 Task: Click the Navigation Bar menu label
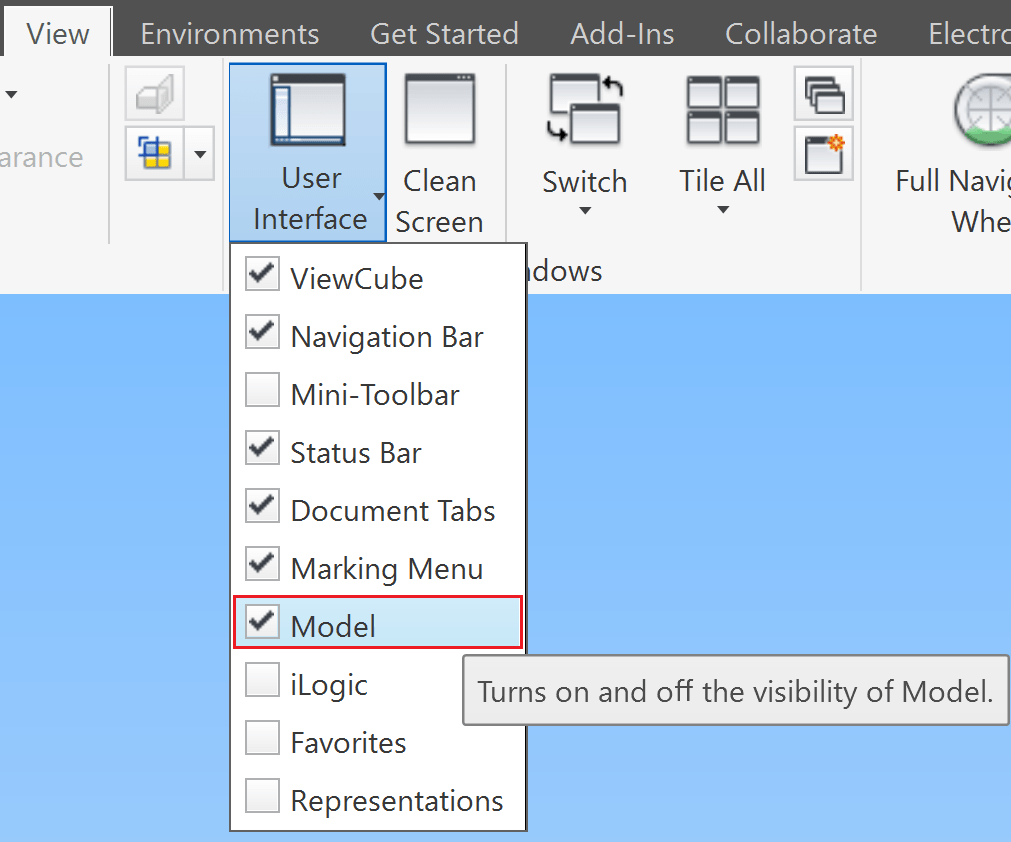click(387, 337)
